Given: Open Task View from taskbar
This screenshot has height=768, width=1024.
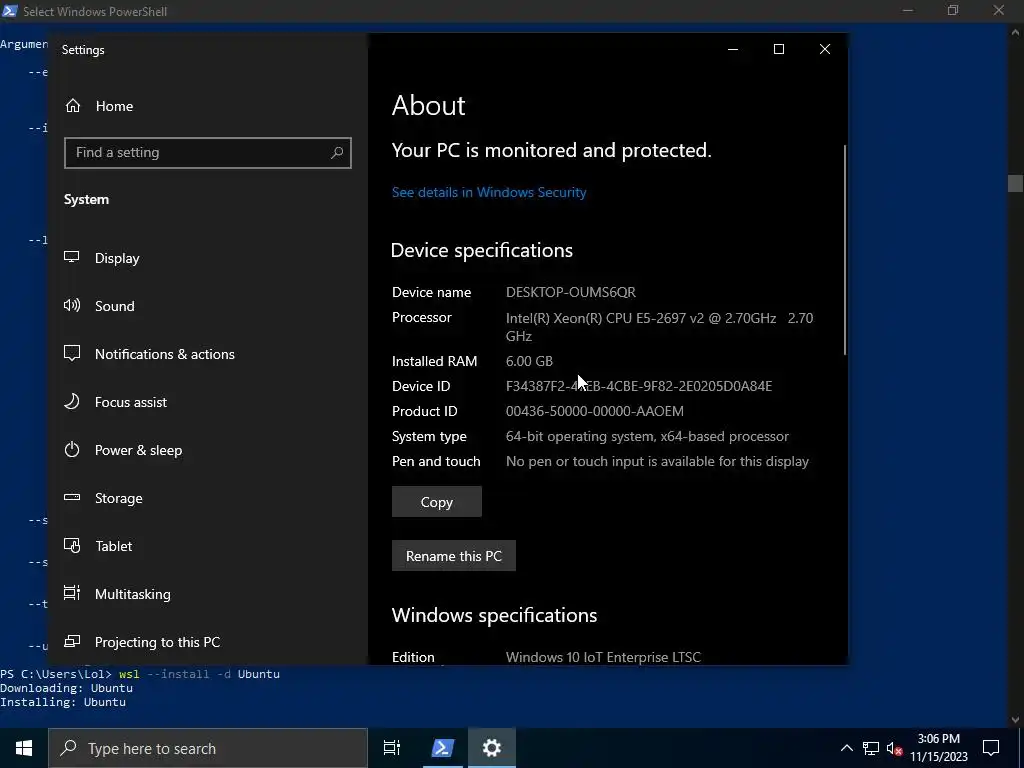Looking at the screenshot, I should click(x=392, y=748).
